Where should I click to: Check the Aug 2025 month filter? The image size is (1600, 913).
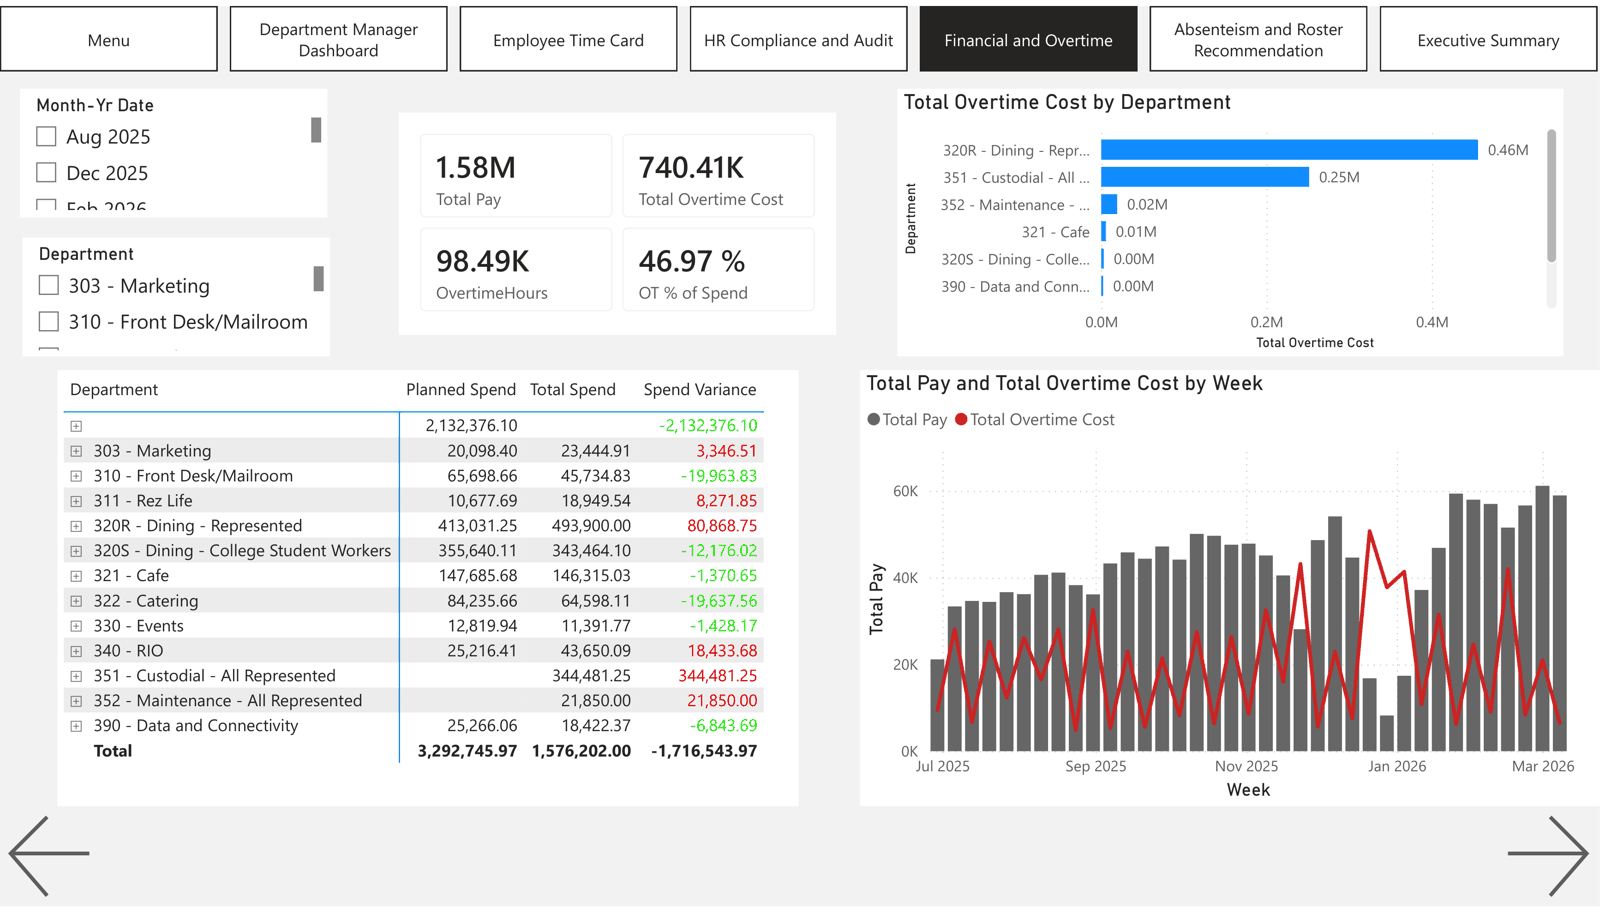46,136
